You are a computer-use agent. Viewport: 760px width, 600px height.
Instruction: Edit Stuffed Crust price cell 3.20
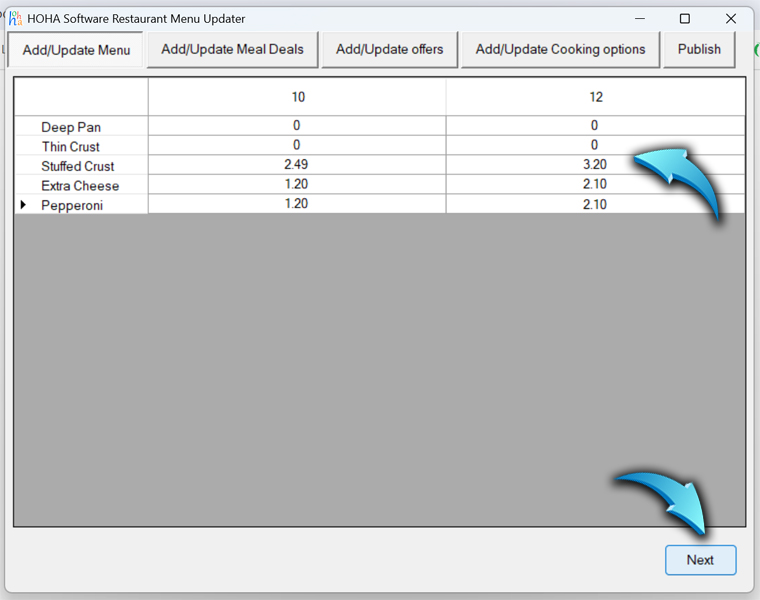tap(595, 165)
